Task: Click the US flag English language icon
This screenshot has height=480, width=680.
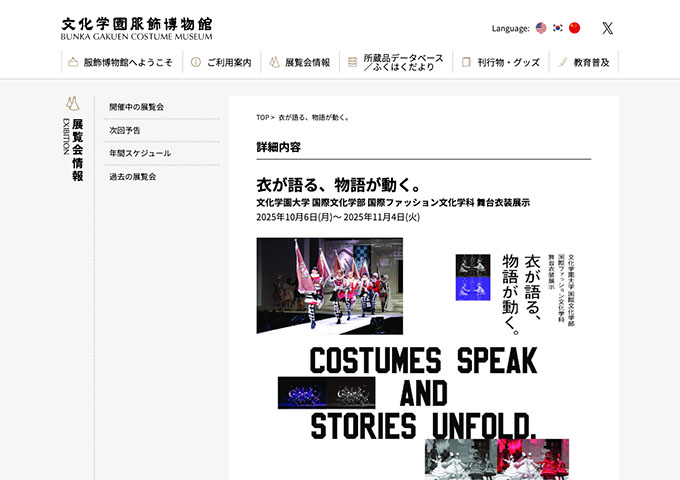Action: (x=541, y=28)
